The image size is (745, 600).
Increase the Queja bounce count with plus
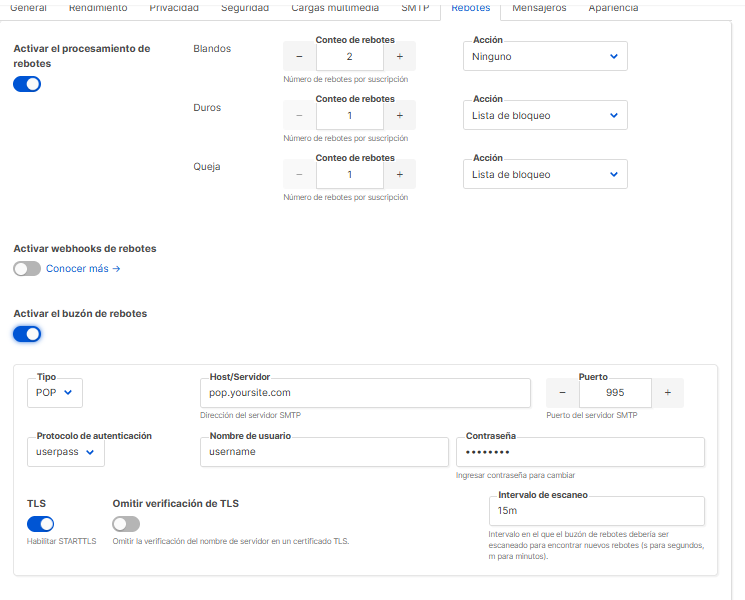tap(399, 175)
